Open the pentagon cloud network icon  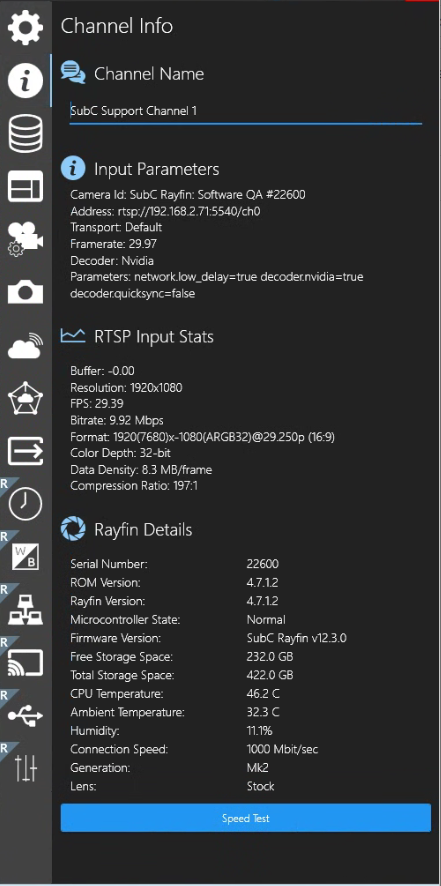coord(25,398)
